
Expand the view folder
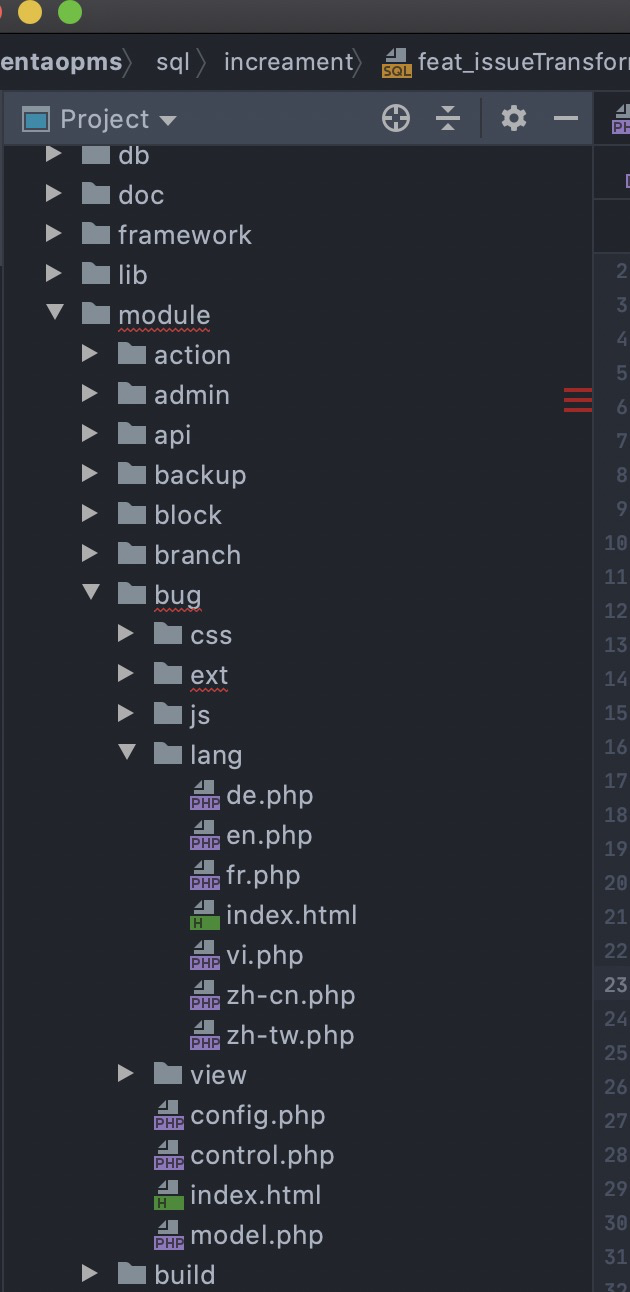click(x=126, y=1075)
